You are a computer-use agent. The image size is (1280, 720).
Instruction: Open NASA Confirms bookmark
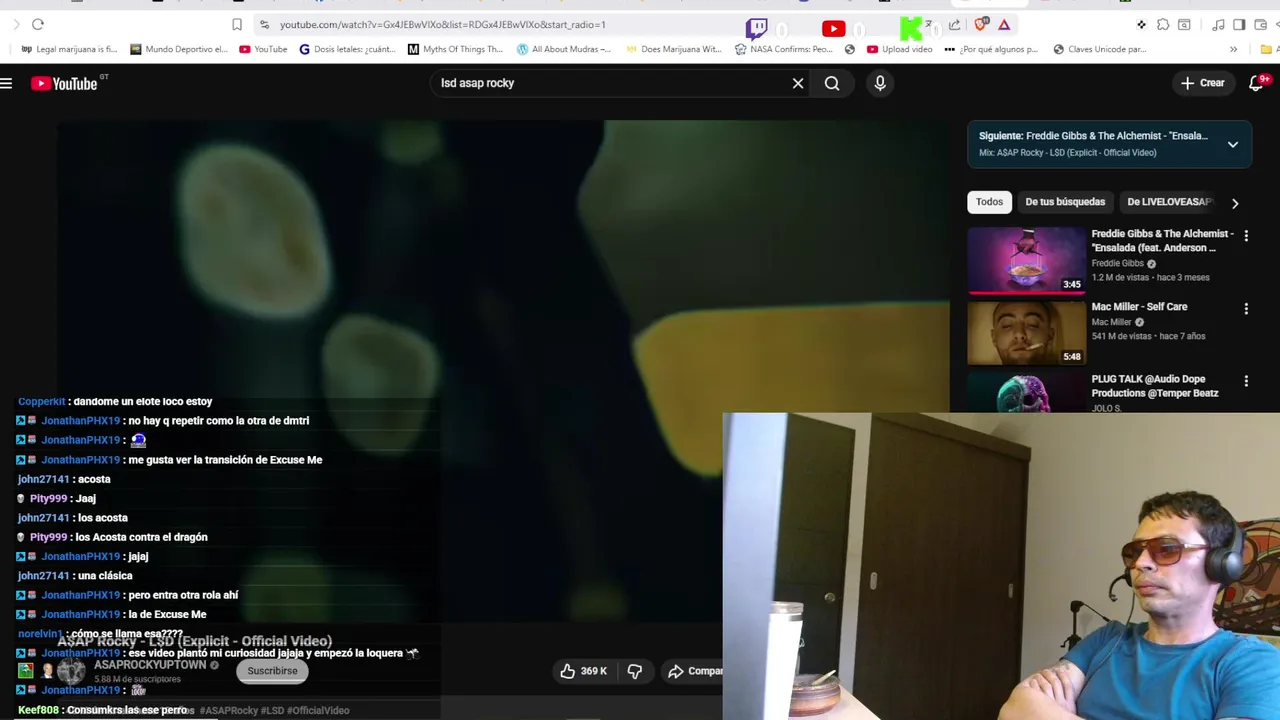pos(783,49)
